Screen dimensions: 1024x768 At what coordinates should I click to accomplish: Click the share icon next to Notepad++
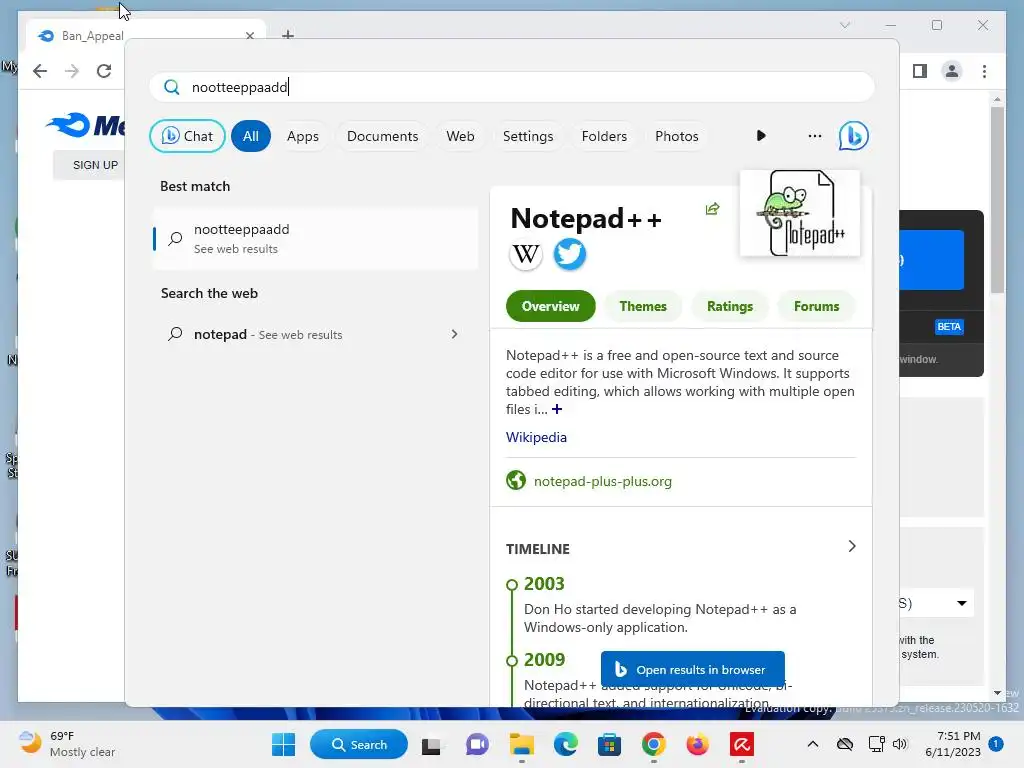[712, 209]
